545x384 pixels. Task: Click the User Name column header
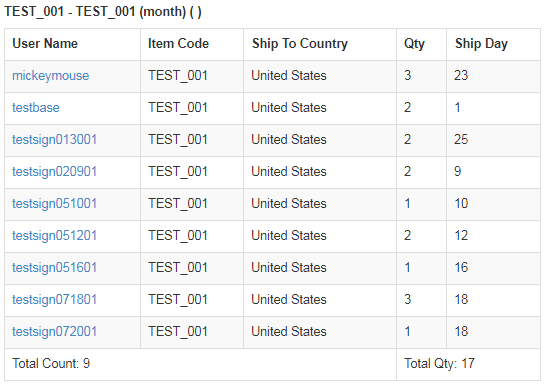[x=45, y=44]
